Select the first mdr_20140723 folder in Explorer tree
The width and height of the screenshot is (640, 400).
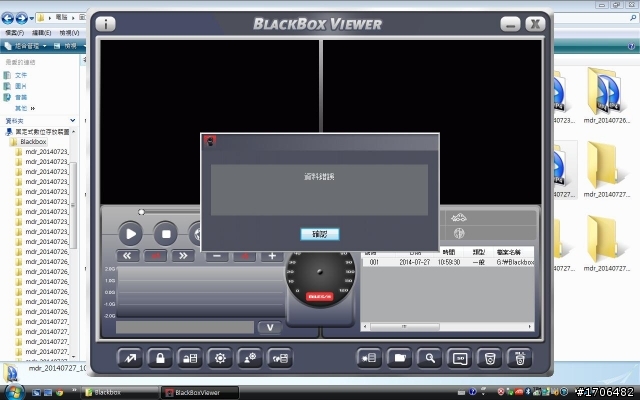[x=47, y=151]
